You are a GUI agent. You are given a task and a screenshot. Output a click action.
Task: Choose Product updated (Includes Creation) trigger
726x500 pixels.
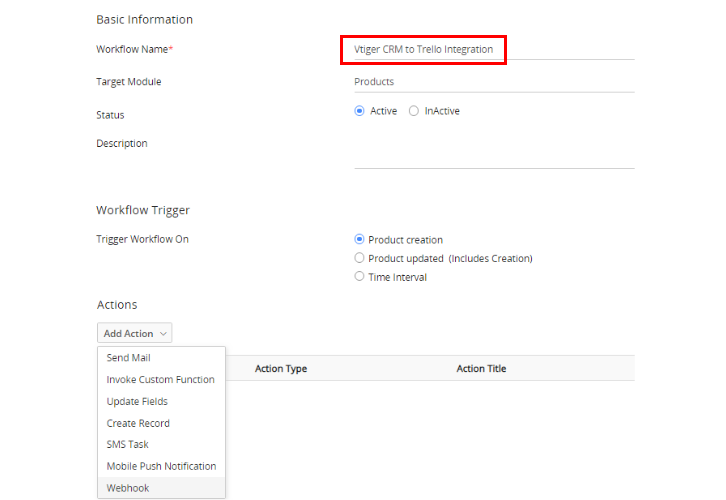coord(359,258)
